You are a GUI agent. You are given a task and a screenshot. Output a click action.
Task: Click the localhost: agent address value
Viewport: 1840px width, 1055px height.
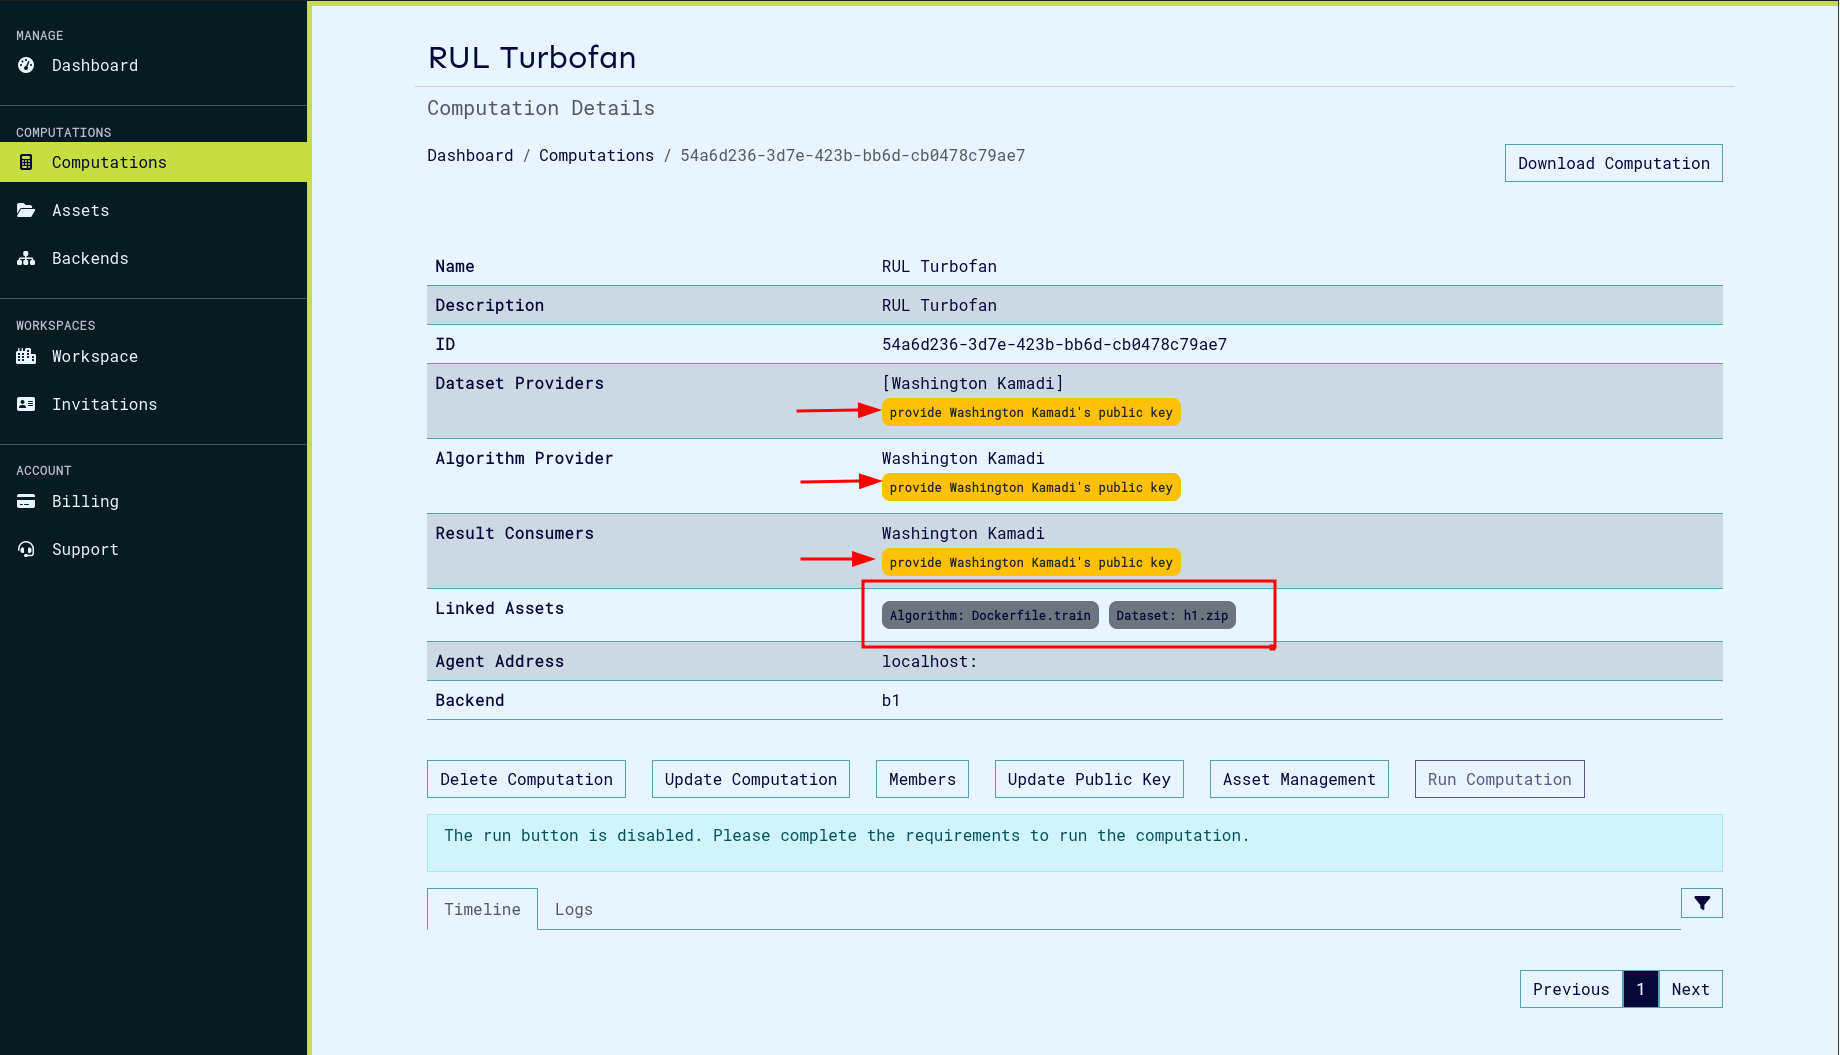pos(929,661)
